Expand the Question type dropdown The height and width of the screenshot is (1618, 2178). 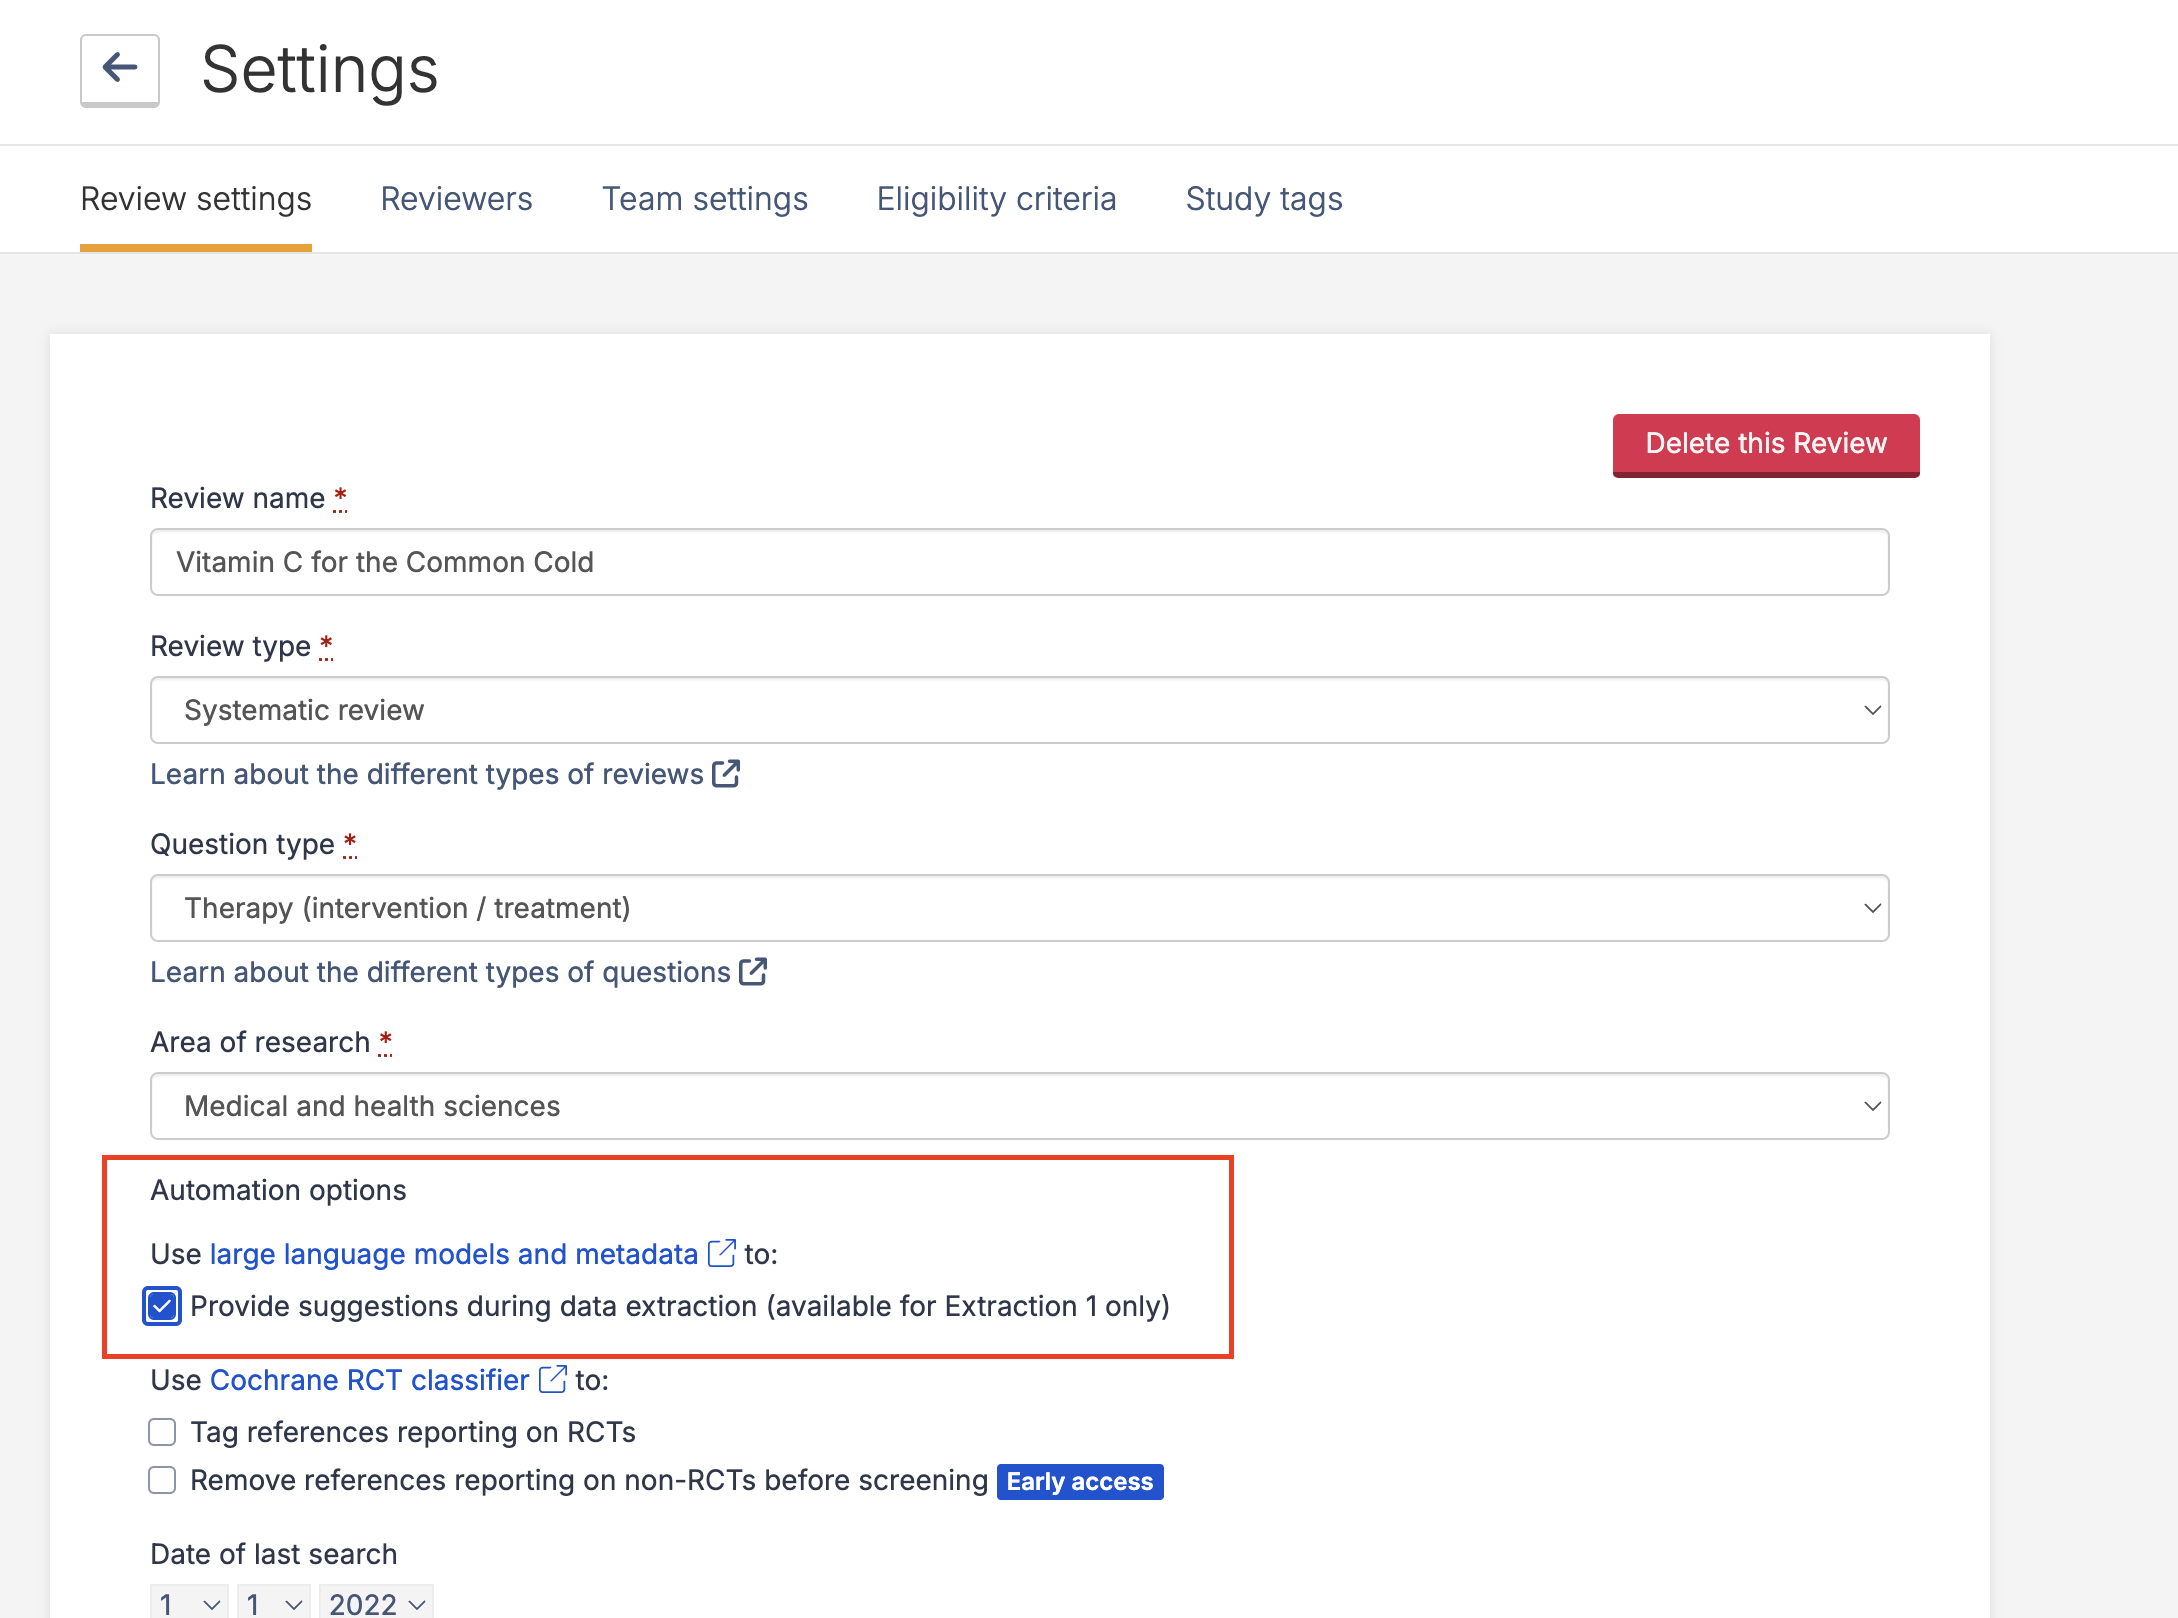pos(1018,908)
